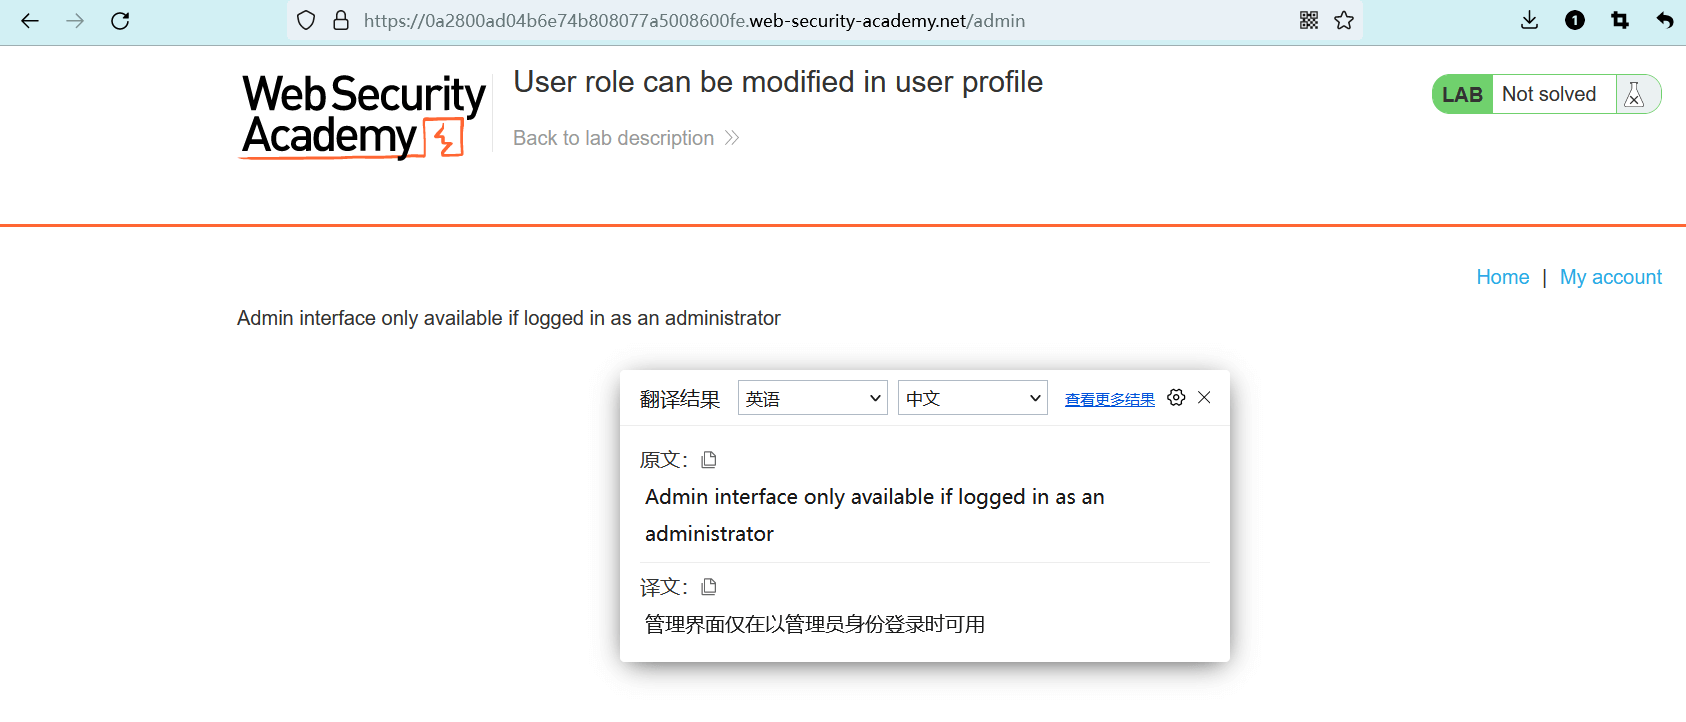This screenshot has height=722, width=1686.
Task: Close the translation result popup
Action: tap(1204, 398)
